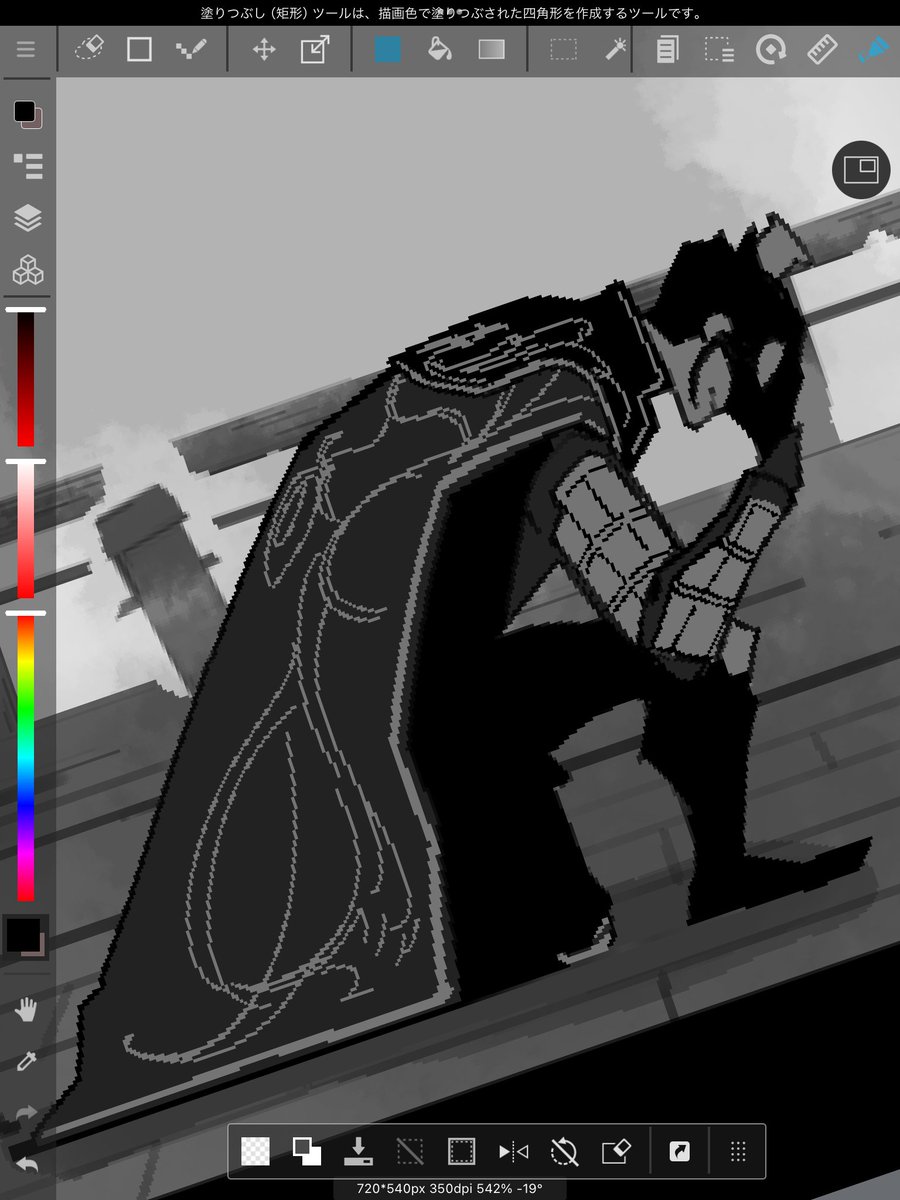Open the foreground/background color squares
Image resolution: width=900 pixels, height=1200 pixels.
(x=27, y=114)
